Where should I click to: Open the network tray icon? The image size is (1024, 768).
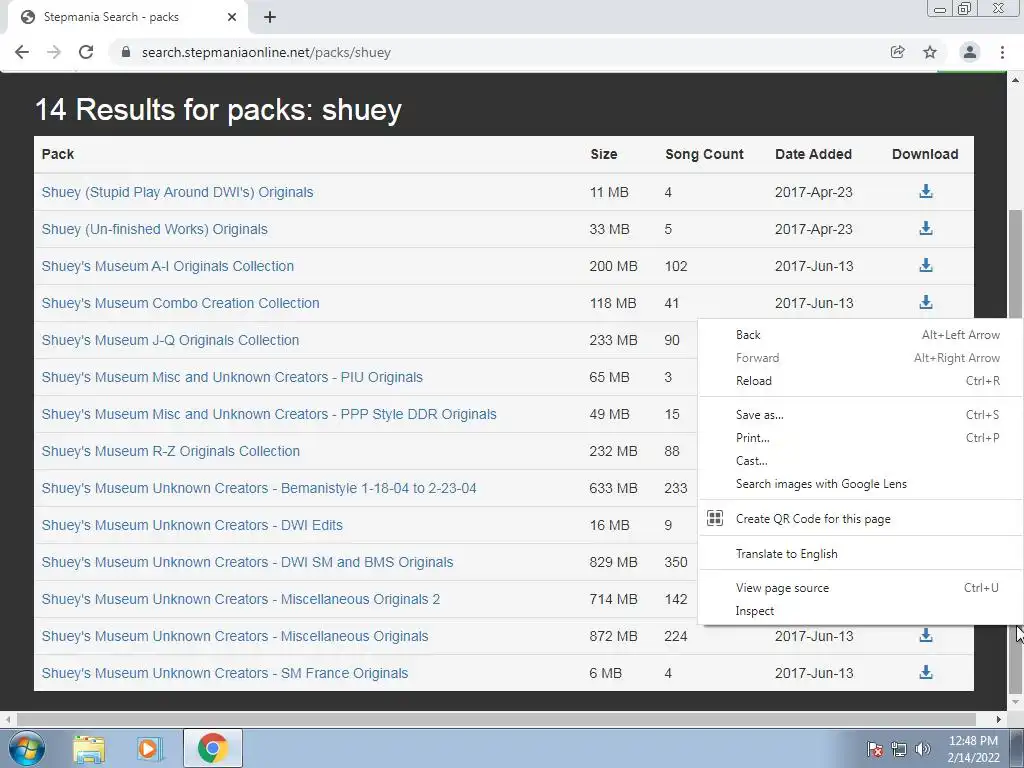899,749
